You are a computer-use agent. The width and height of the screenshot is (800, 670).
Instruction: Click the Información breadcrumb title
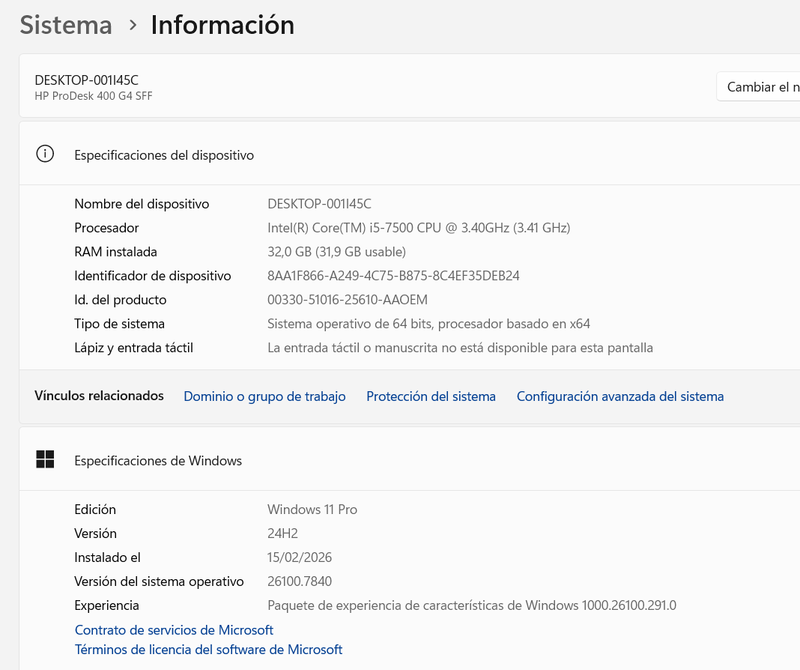pos(222,25)
